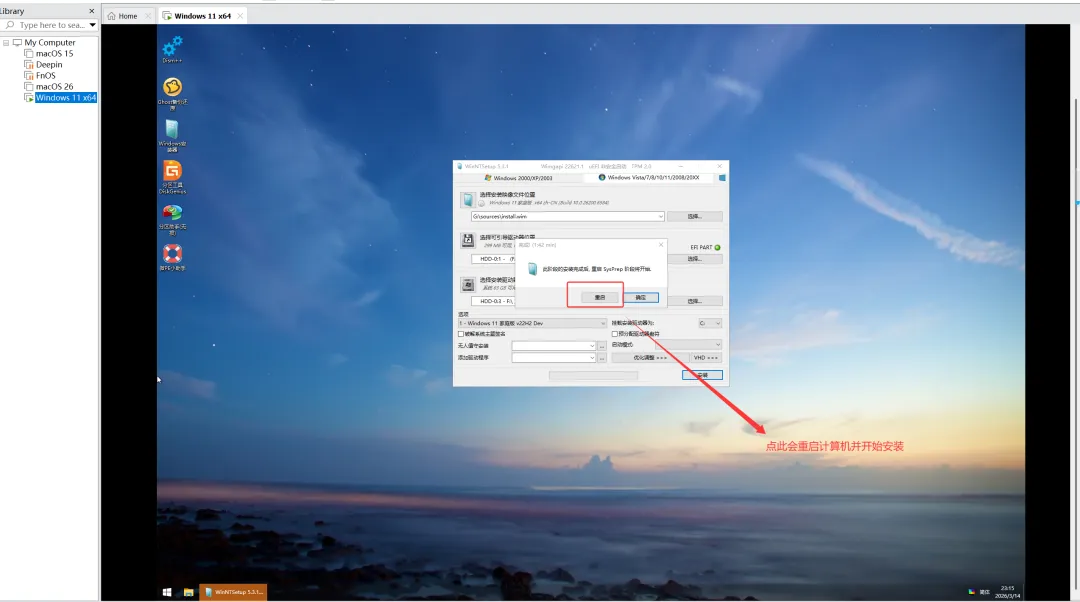Close the SysPrep message popup with X
The width and height of the screenshot is (1080, 602).
(x=661, y=245)
